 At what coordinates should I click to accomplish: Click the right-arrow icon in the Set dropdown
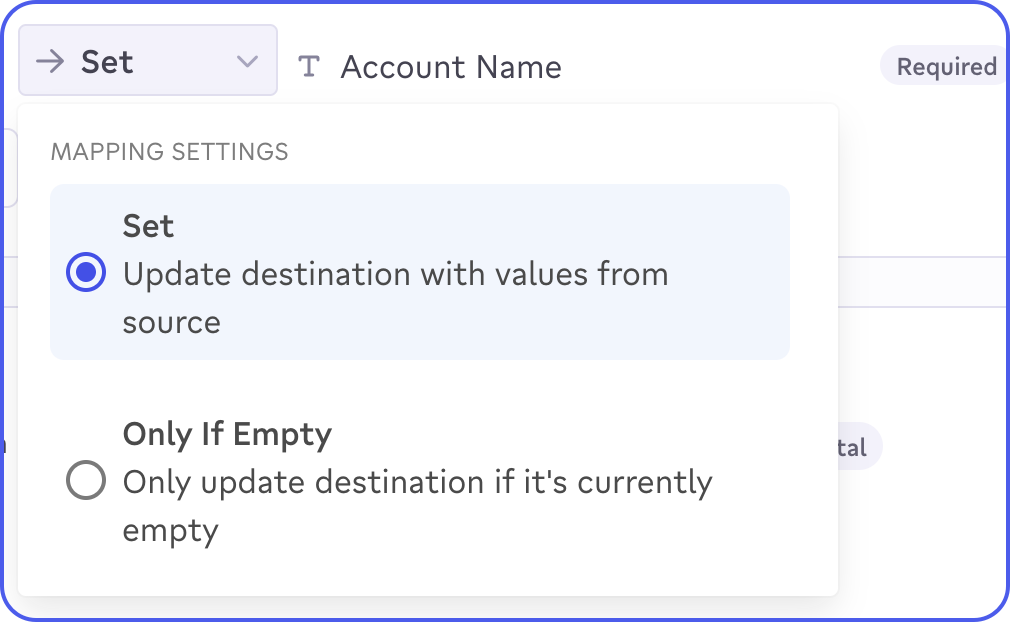coord(50,62)
